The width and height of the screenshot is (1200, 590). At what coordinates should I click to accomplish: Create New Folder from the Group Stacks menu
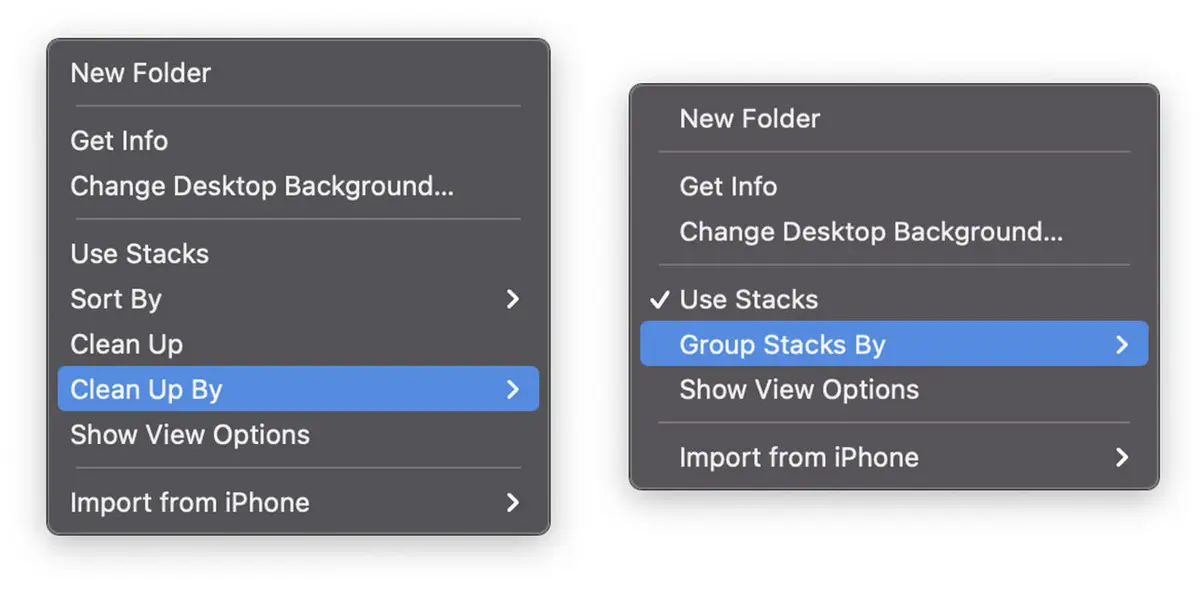(749, 119)
